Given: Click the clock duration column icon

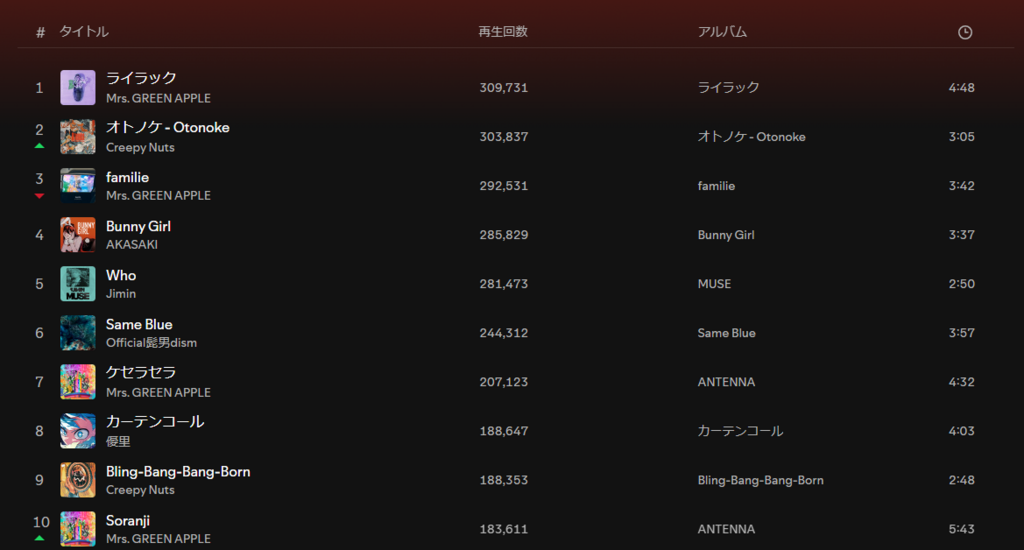Looking at the screenshot, I should coord(965,32).
